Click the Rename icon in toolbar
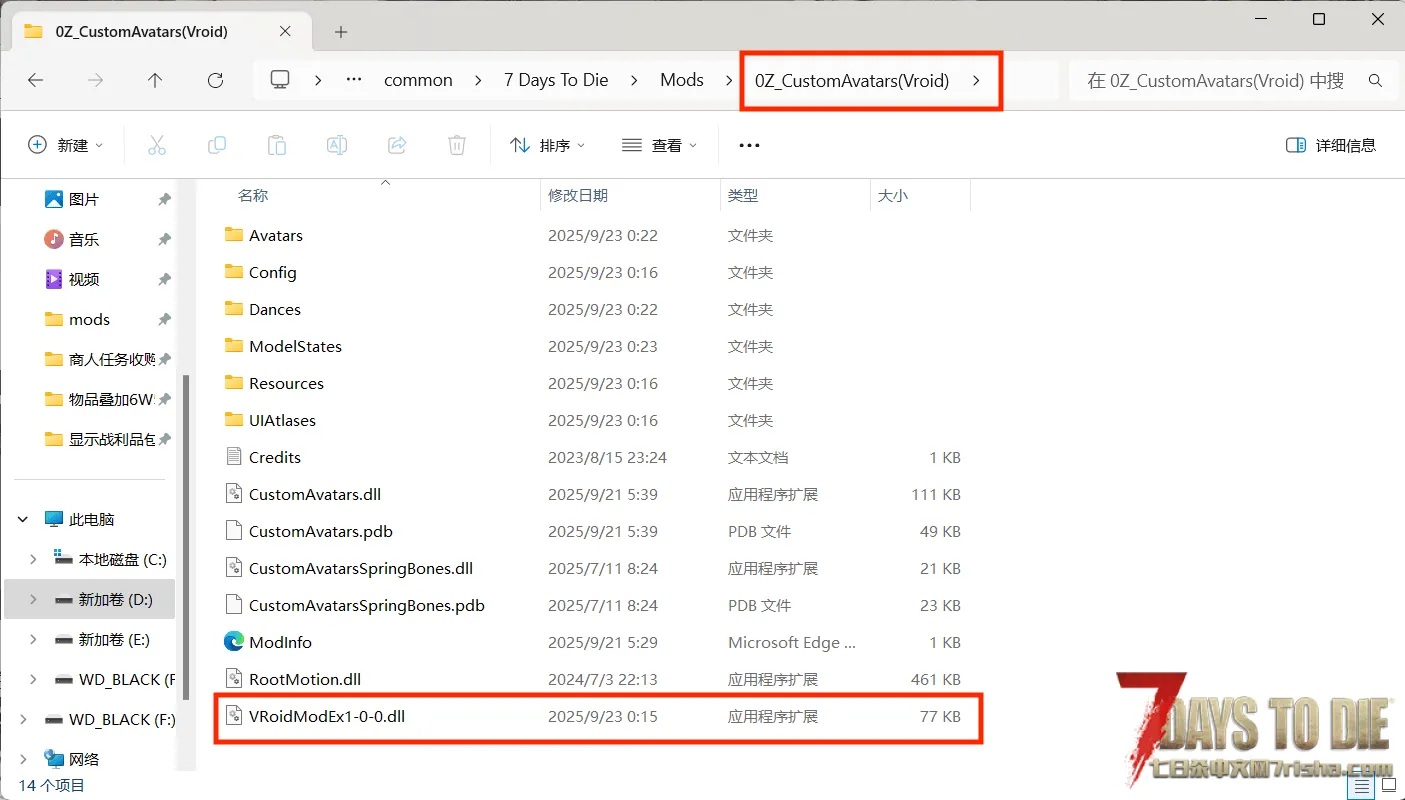Image resolution: width=1405 pixels, height=800 pixels. [337, 145]
